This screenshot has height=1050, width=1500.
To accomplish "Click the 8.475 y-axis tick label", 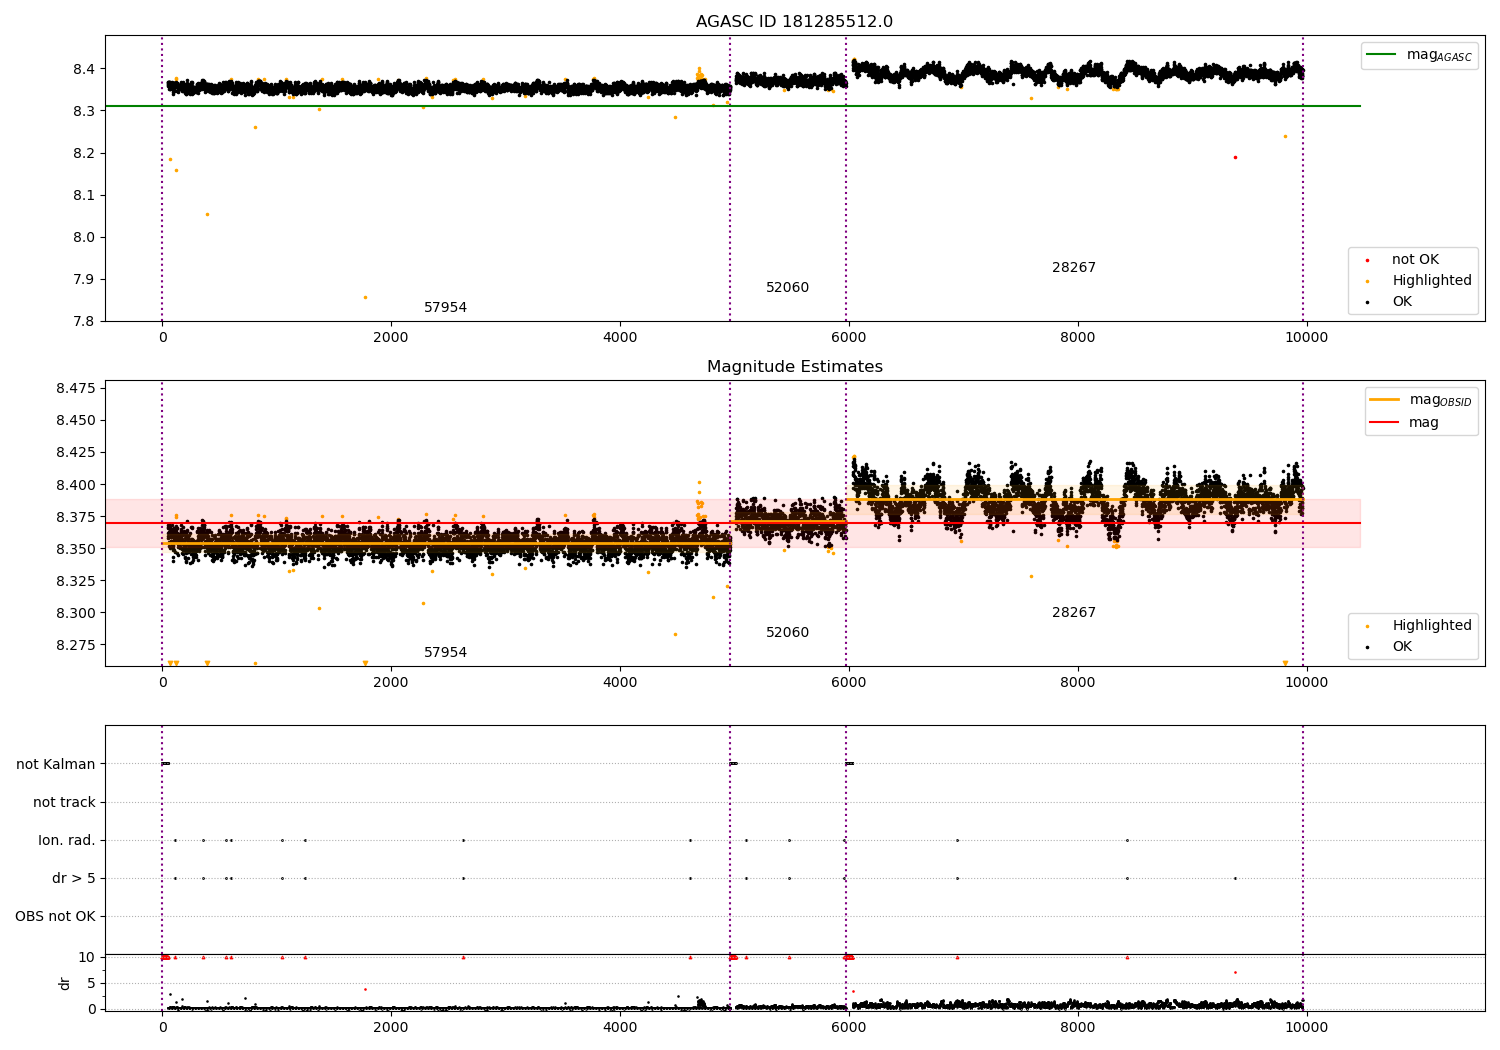I will tap(76, 388).
